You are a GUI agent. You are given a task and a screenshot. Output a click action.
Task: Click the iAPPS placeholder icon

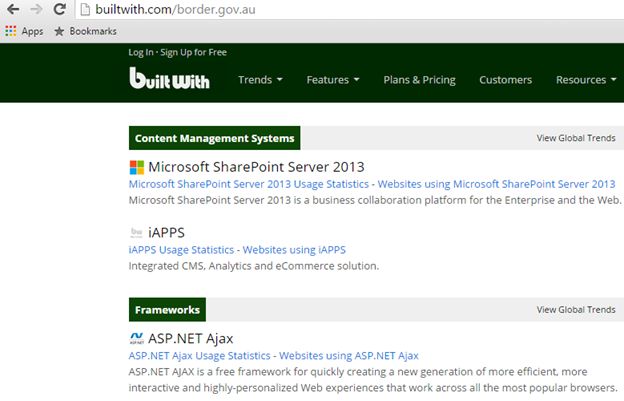coord(136,232)
